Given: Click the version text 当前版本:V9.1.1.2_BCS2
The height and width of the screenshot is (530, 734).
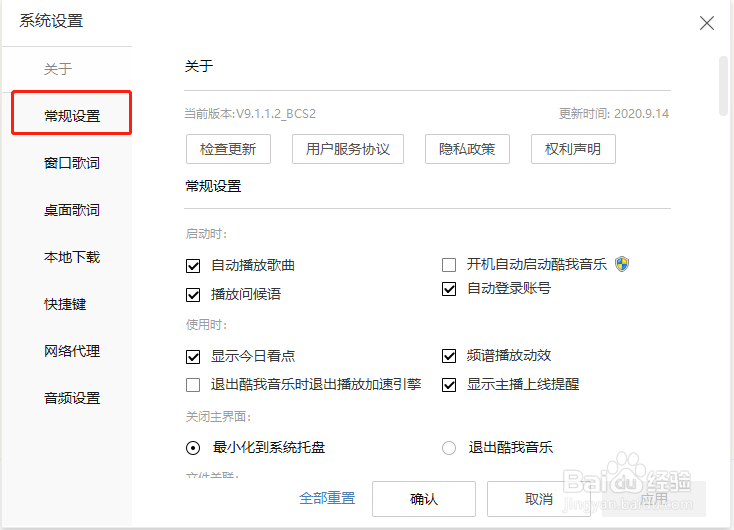Looking at the screenshot, I should [250, 114].
